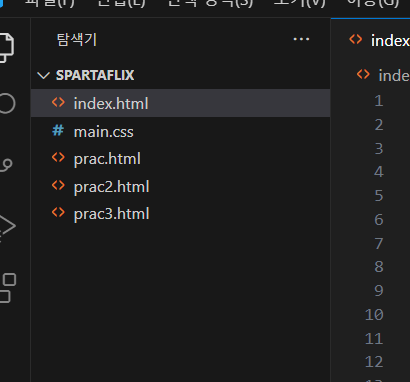Open prac2.html from the explorer
410x382 pixels.
coord(180,186)
